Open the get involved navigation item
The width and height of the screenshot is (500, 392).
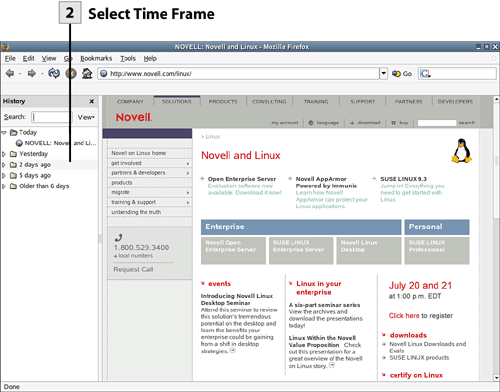point(150,163)
